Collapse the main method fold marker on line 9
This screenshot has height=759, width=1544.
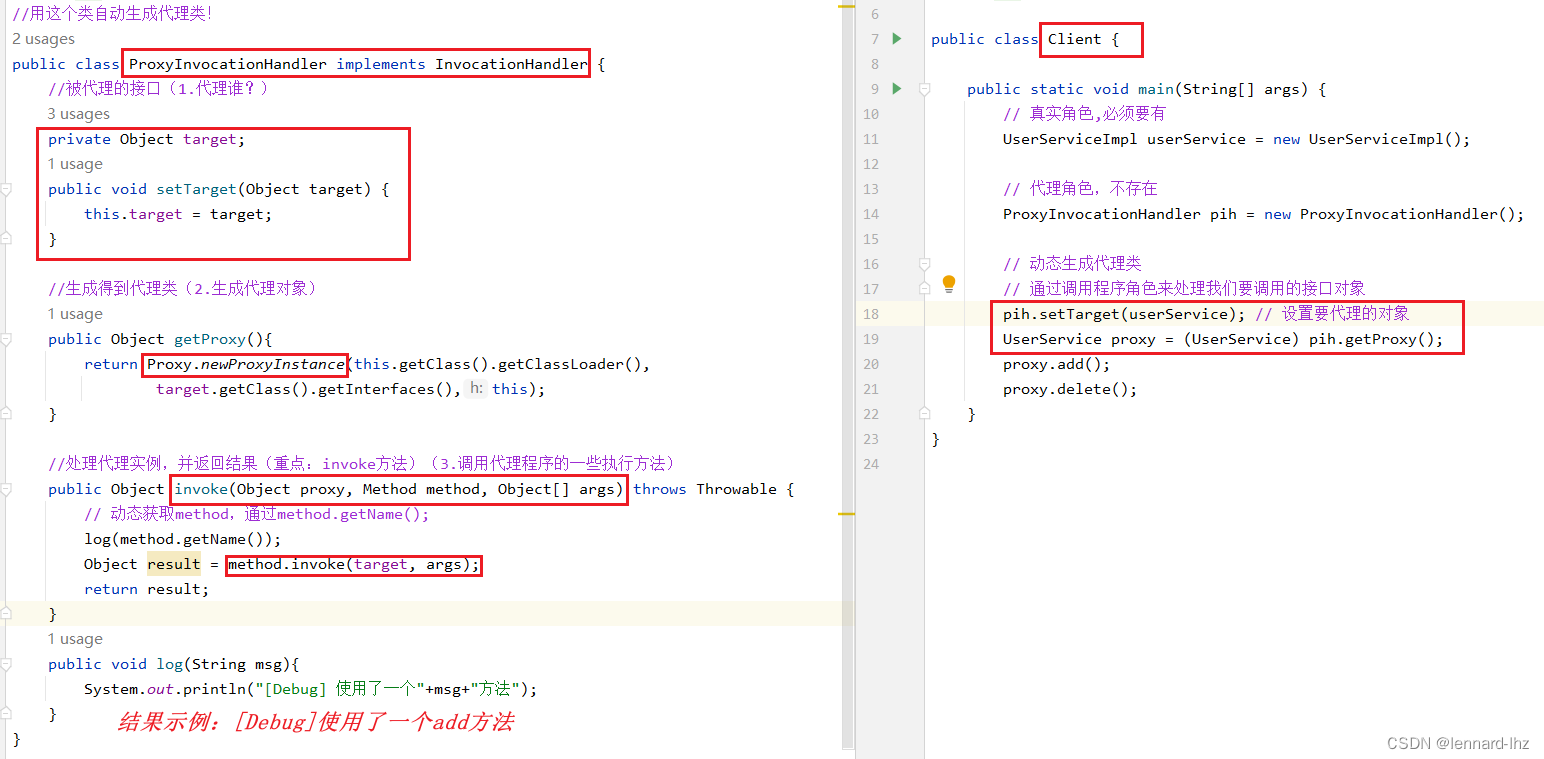(925, 89)
